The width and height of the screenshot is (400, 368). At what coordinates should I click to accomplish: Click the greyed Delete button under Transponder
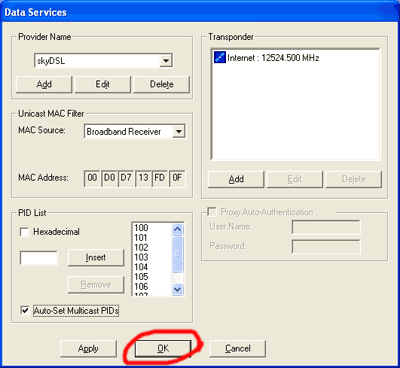pos(353,179)
